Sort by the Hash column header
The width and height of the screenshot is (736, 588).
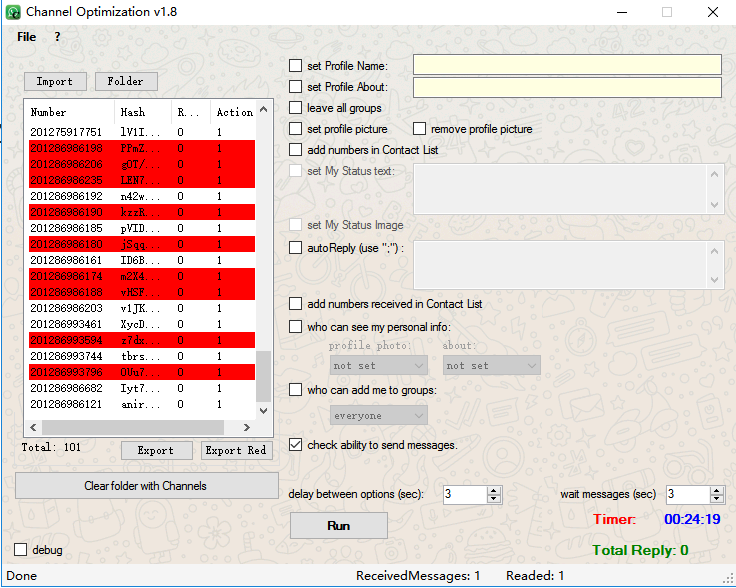pyautogui.click(x=143, y=112)
